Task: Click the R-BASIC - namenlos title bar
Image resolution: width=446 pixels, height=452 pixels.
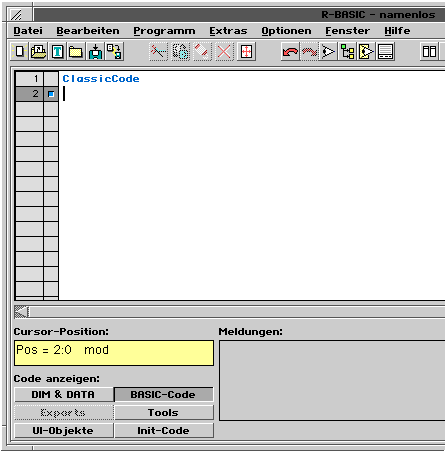Action: click(x=239, y=15)
